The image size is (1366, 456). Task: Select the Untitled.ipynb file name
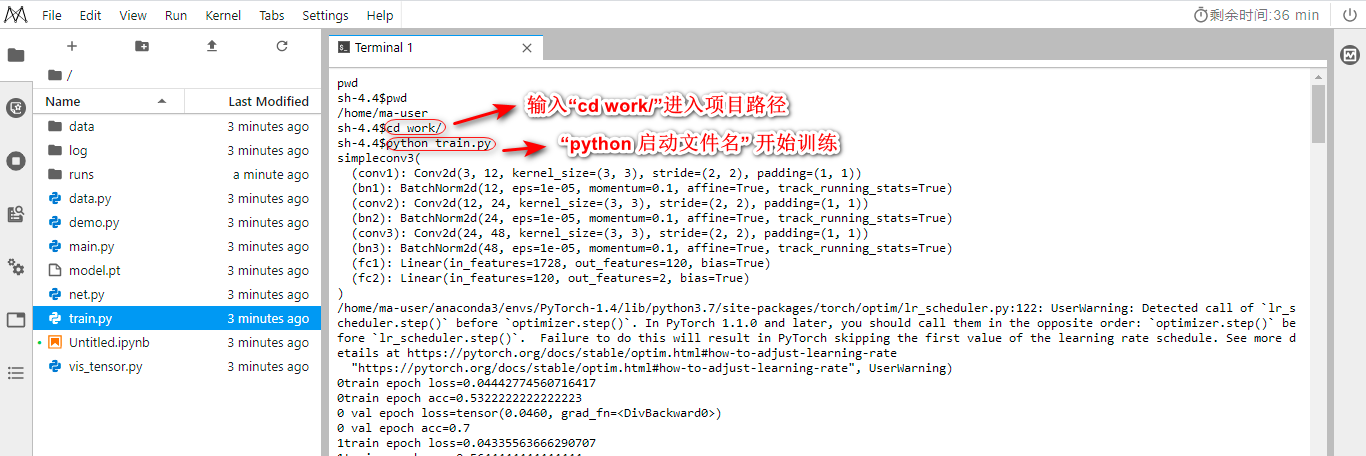pyautogui.click(x=109, y=342)
